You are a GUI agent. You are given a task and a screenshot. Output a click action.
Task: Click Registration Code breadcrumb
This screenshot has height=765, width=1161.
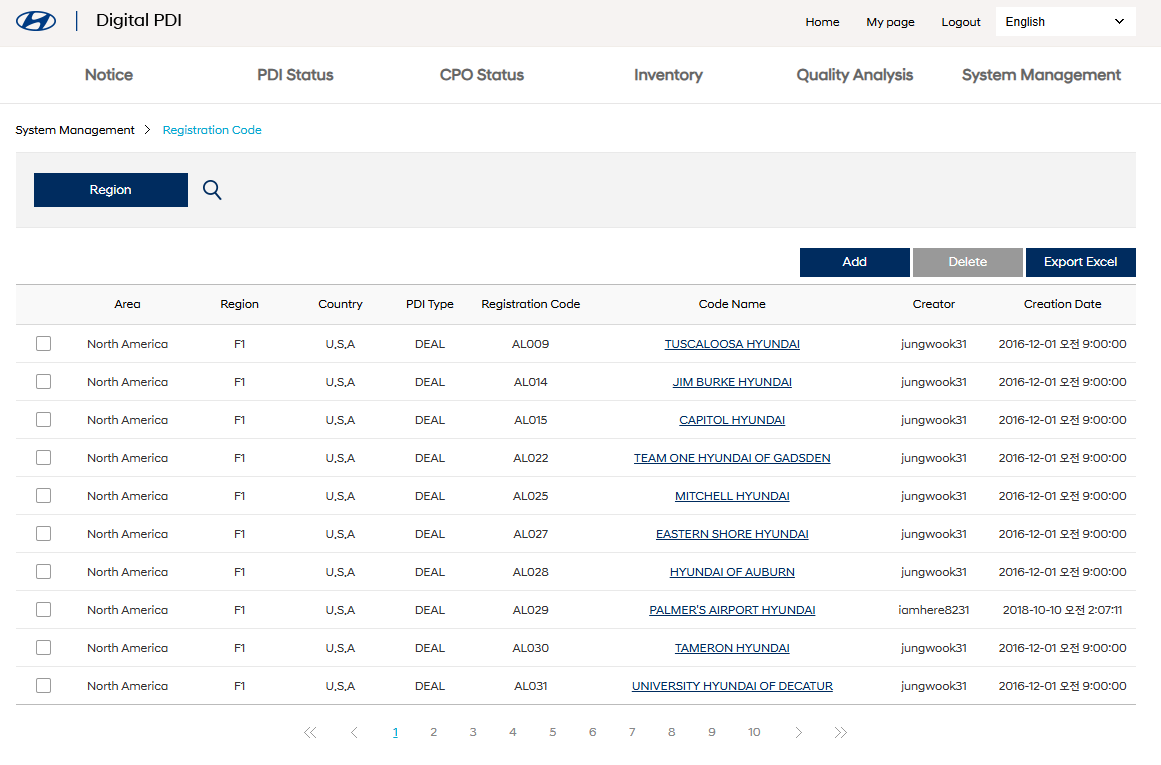[212, 130]
